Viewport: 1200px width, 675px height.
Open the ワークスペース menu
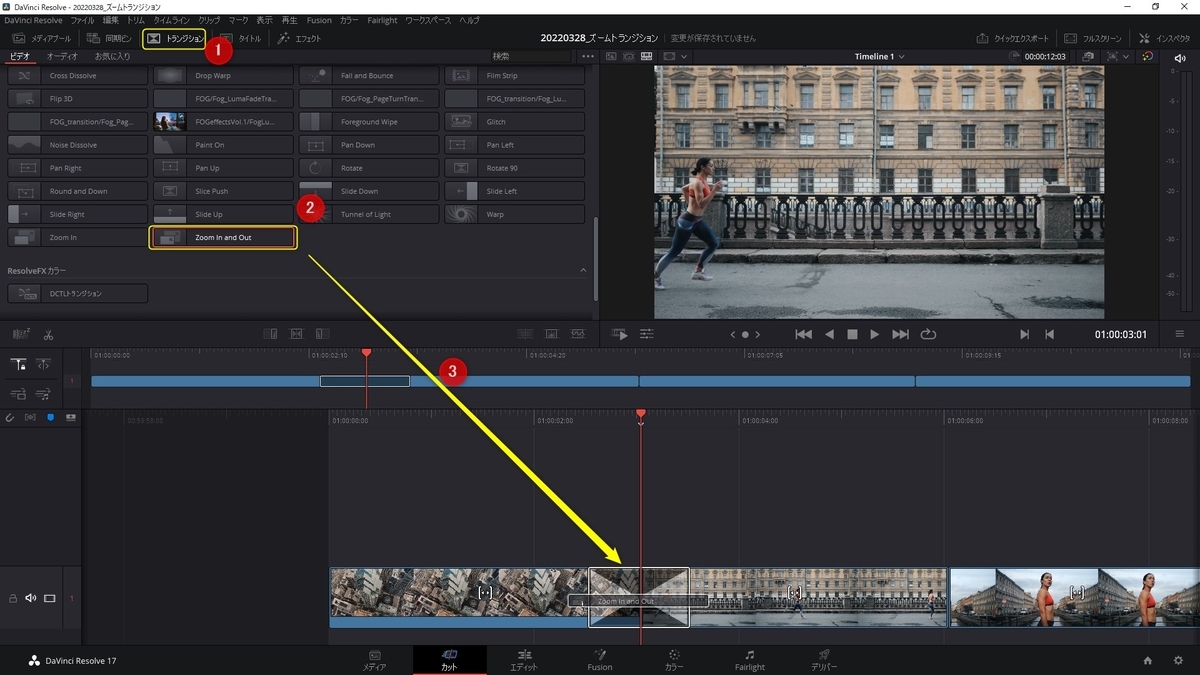(428, 20)
